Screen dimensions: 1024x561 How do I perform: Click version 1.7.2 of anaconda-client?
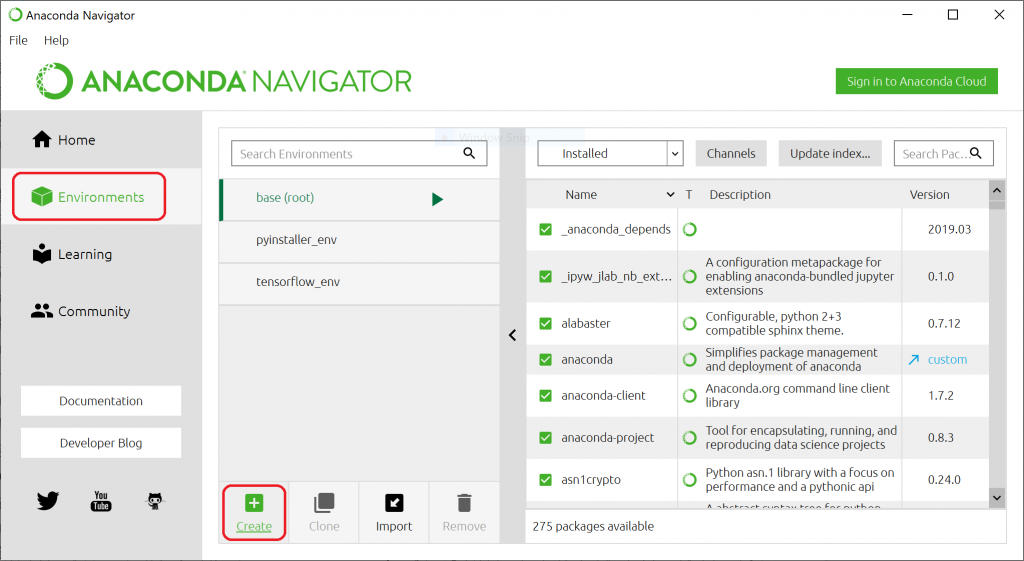coord(940,395)
